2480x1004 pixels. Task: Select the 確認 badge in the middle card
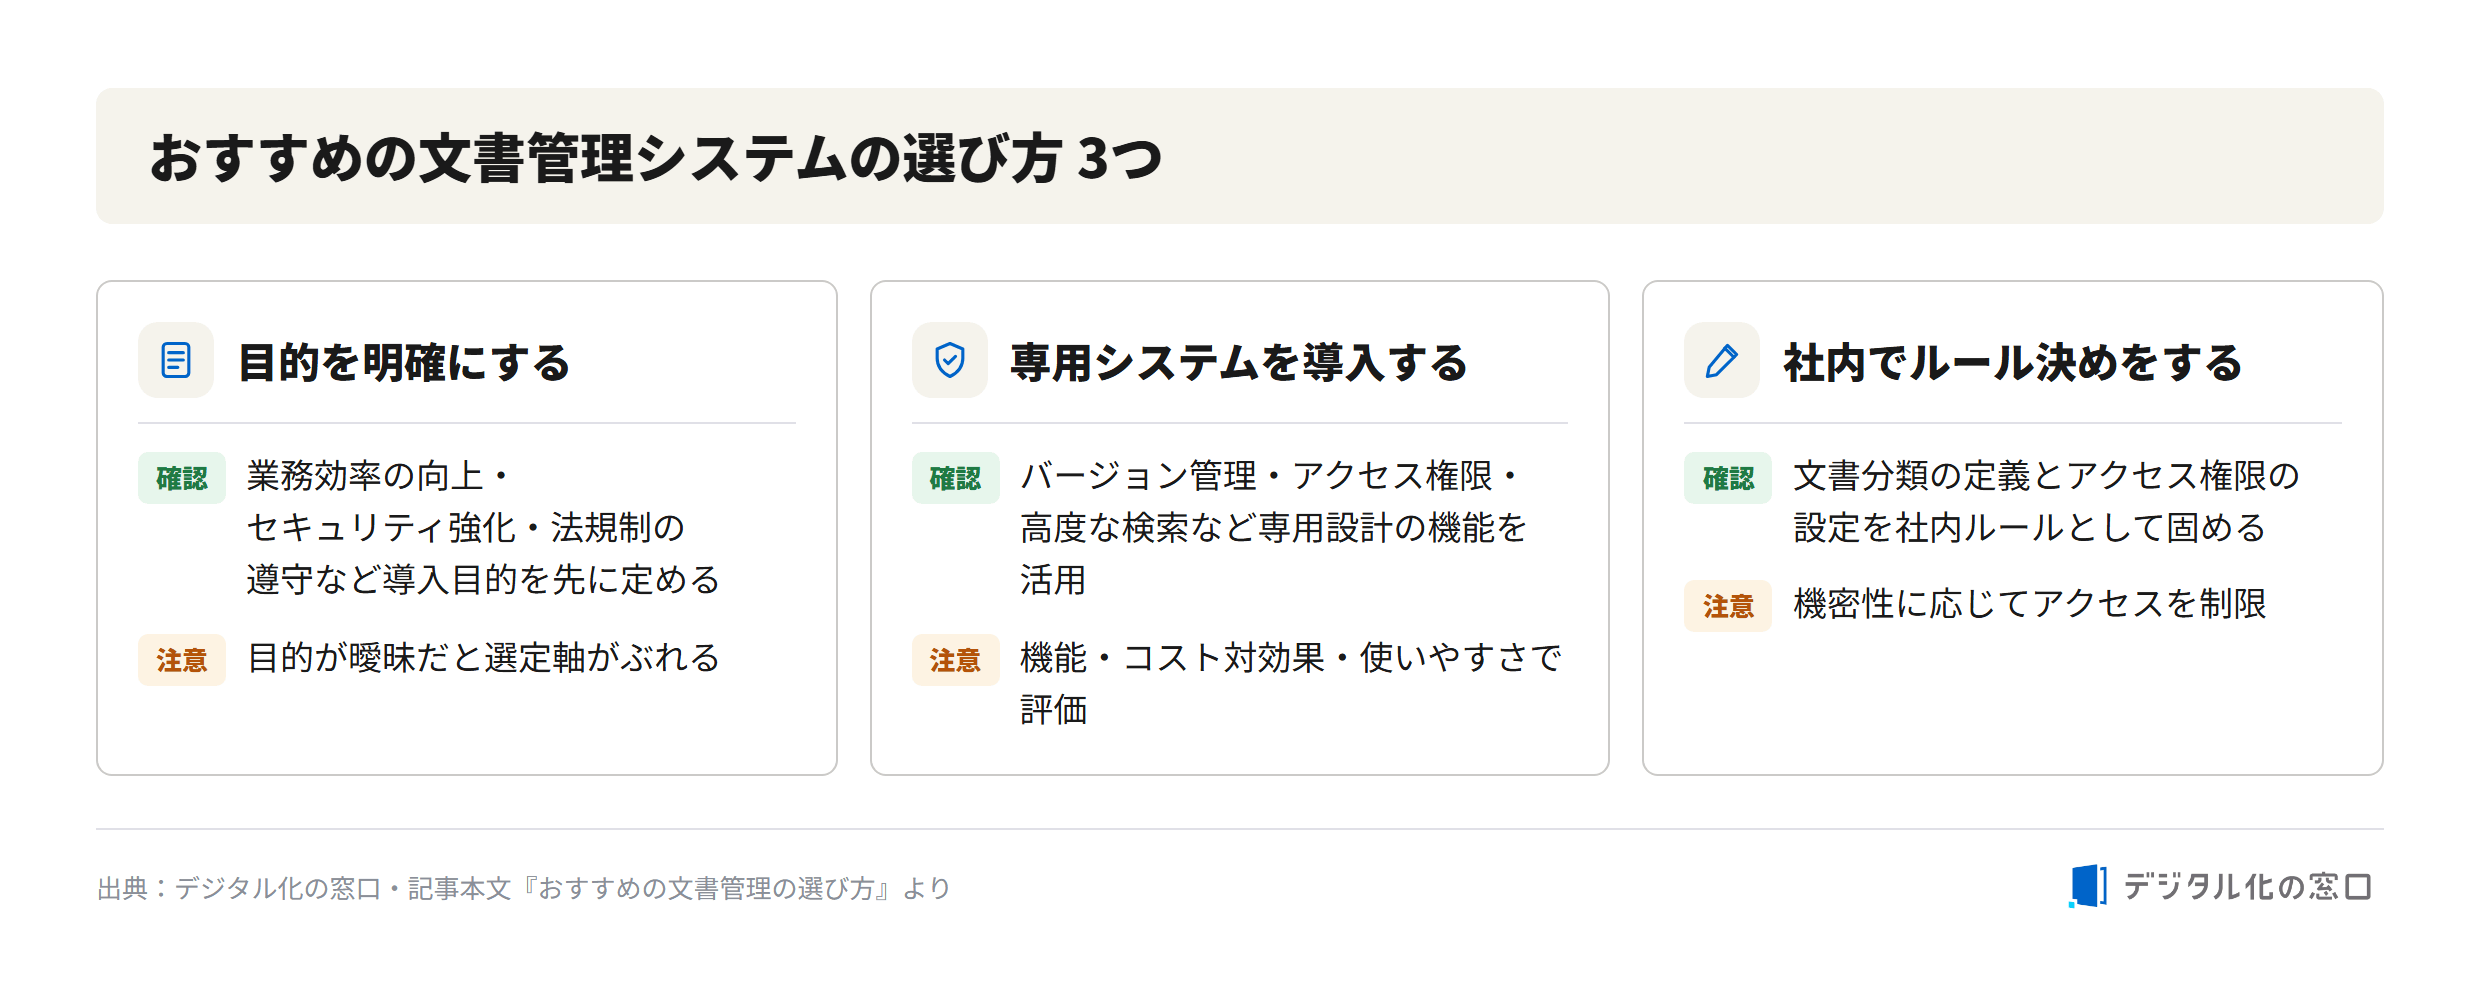pos(955,478)
